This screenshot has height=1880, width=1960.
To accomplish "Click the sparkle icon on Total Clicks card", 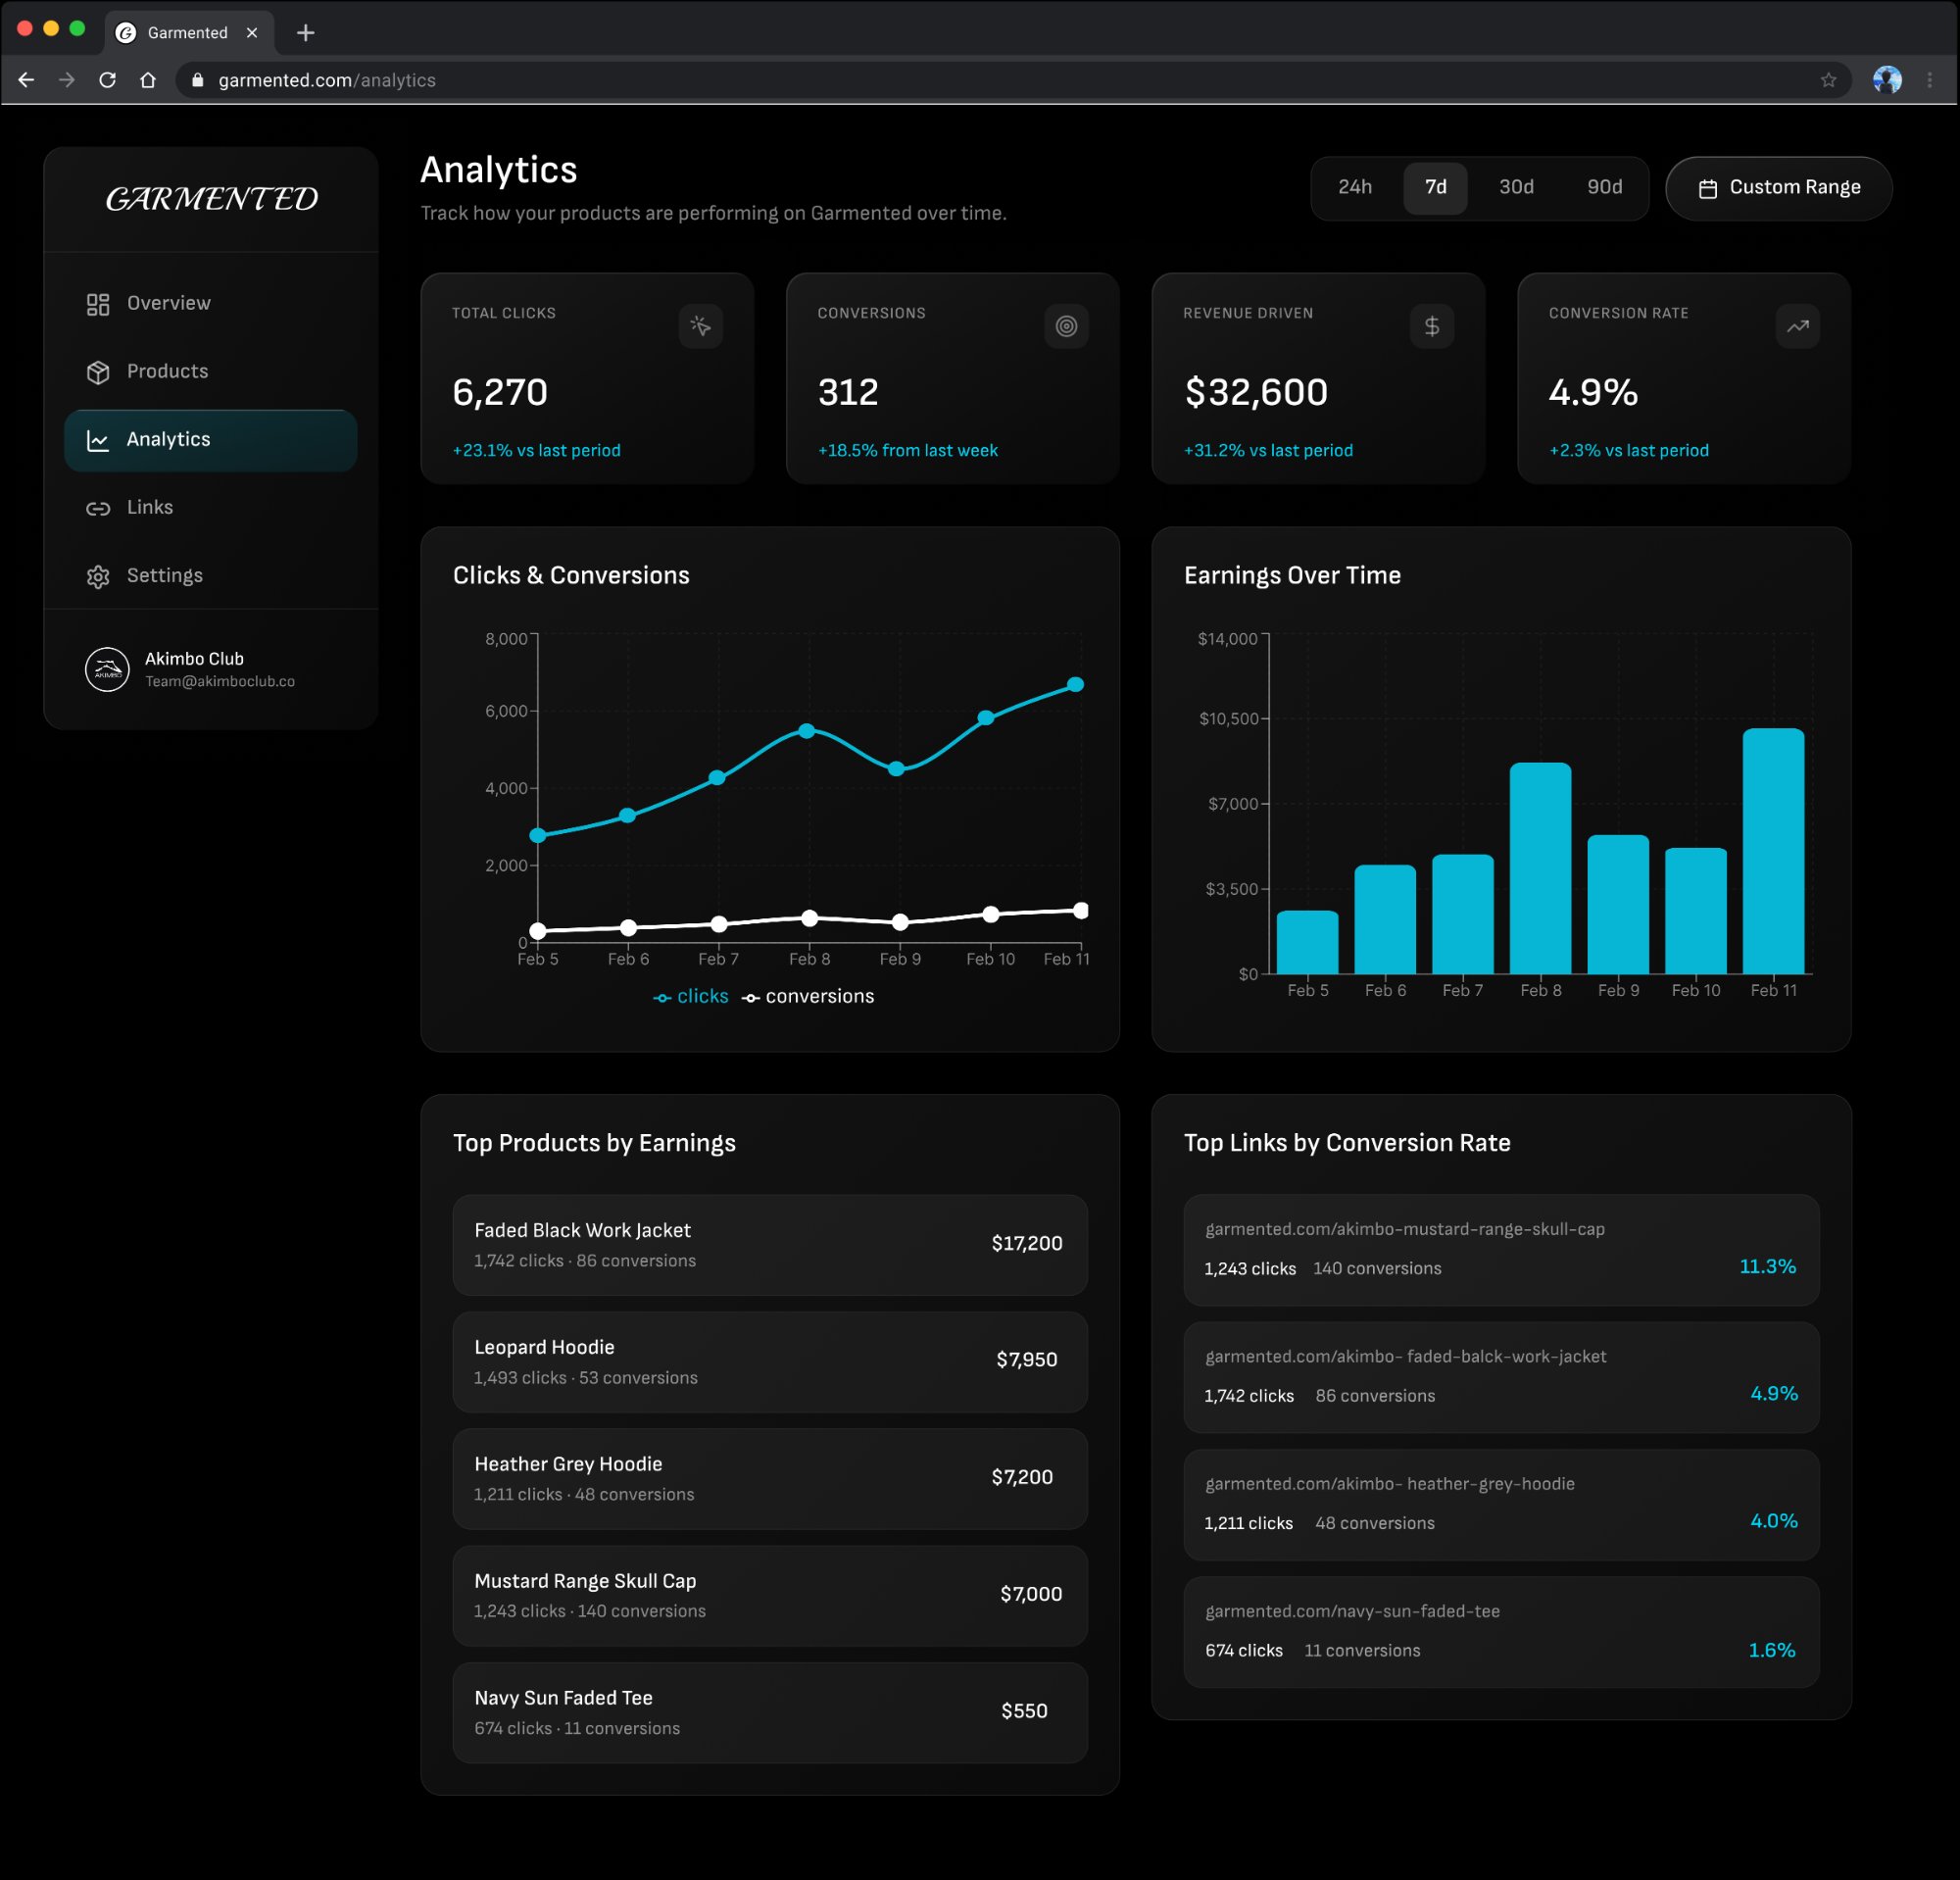I will click(701, 326).
